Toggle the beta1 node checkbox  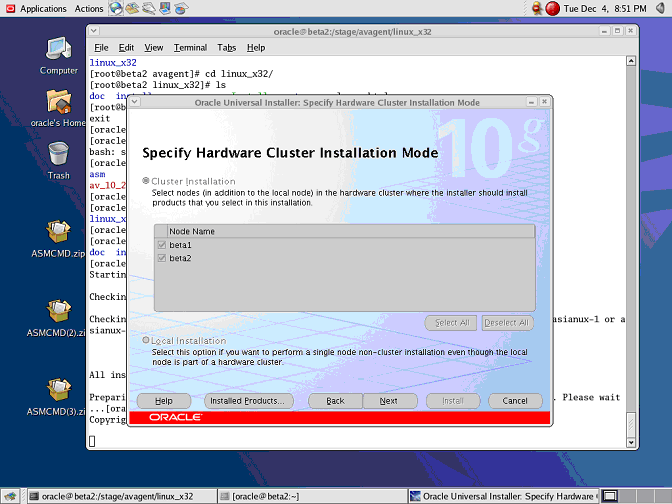[162, 245]
